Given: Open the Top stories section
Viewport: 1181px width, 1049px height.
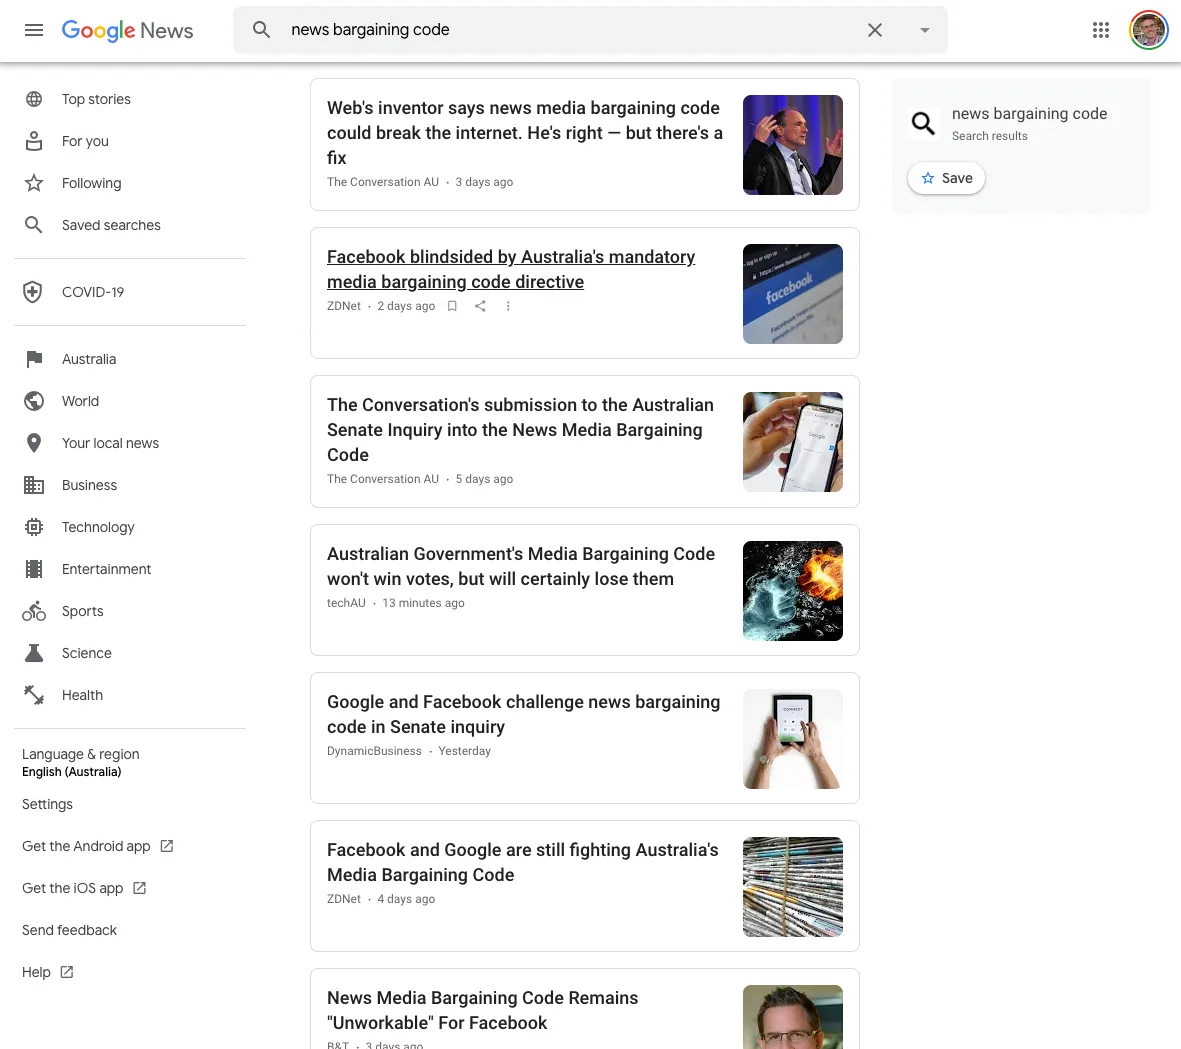Looking at the screenshot, I should 96,99.
